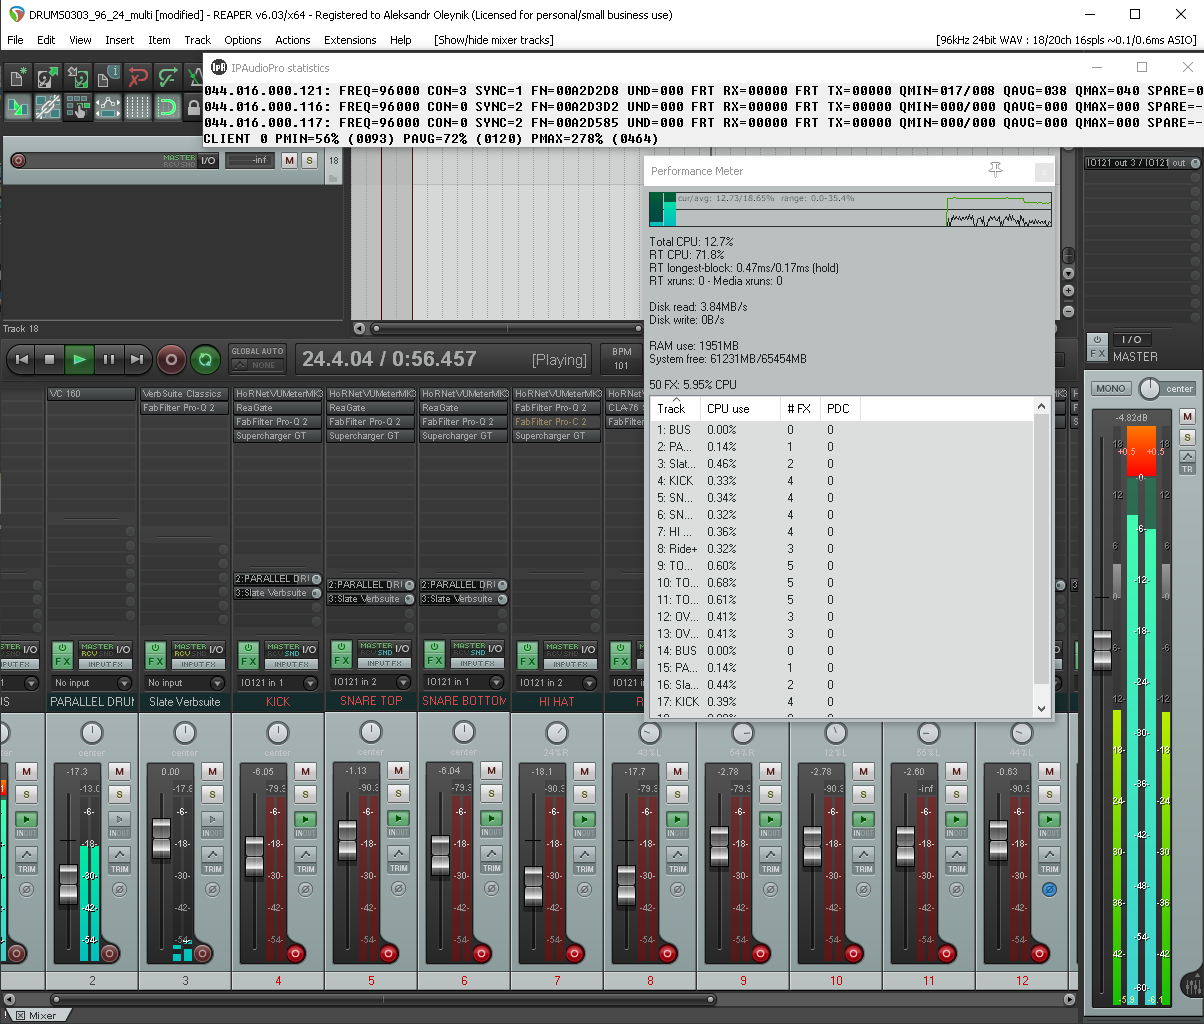
Task: Toggle repeat loop button in transport
Action: point(205,359)
